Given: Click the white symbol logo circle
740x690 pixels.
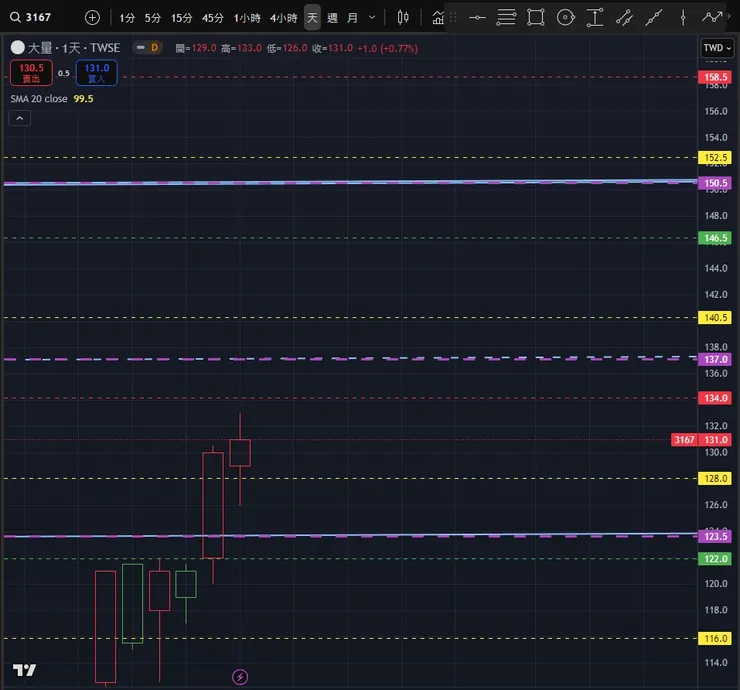Looking at the screenshot, I should pos(17,47).
